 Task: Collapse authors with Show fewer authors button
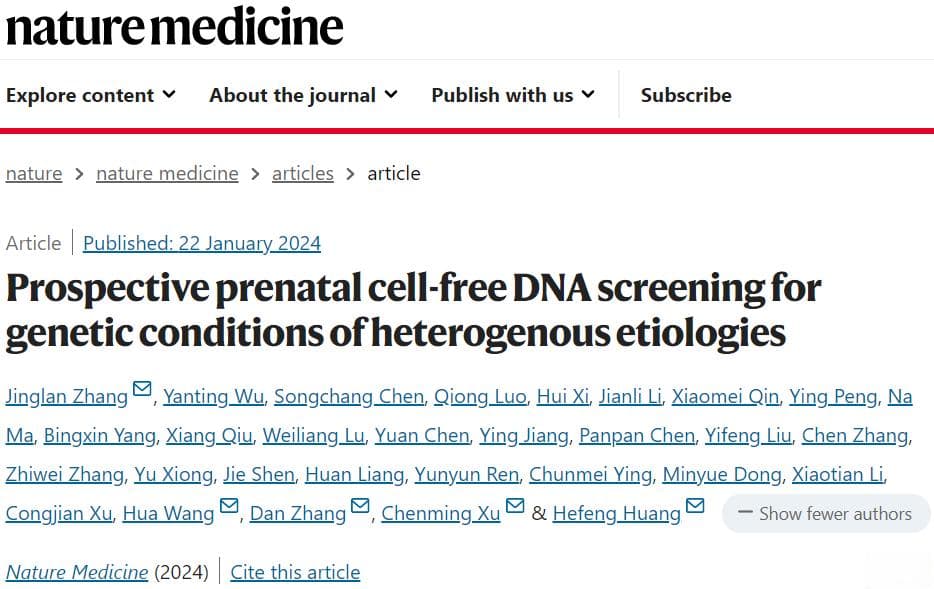(x=826, y=513)
